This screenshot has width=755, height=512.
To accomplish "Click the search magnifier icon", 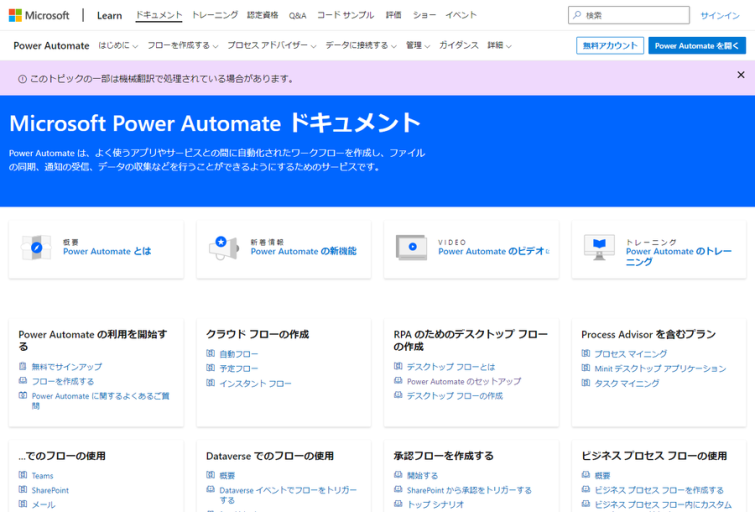I will (577, 15).
